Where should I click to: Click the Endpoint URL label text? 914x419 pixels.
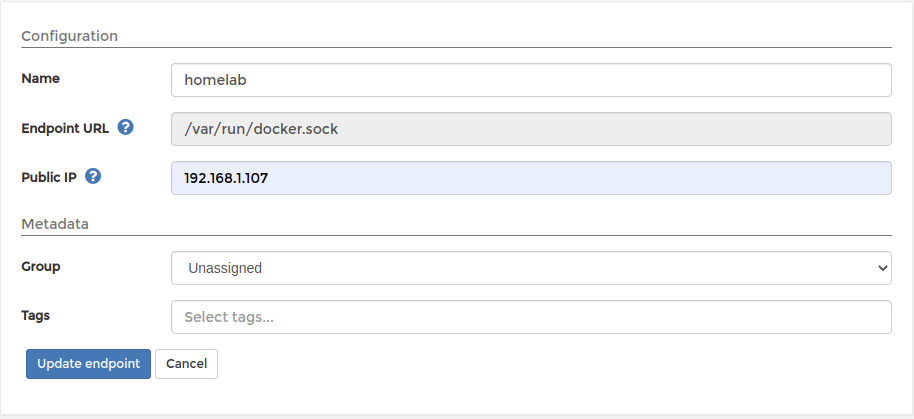pyautogui.click(x=65, y=129)
